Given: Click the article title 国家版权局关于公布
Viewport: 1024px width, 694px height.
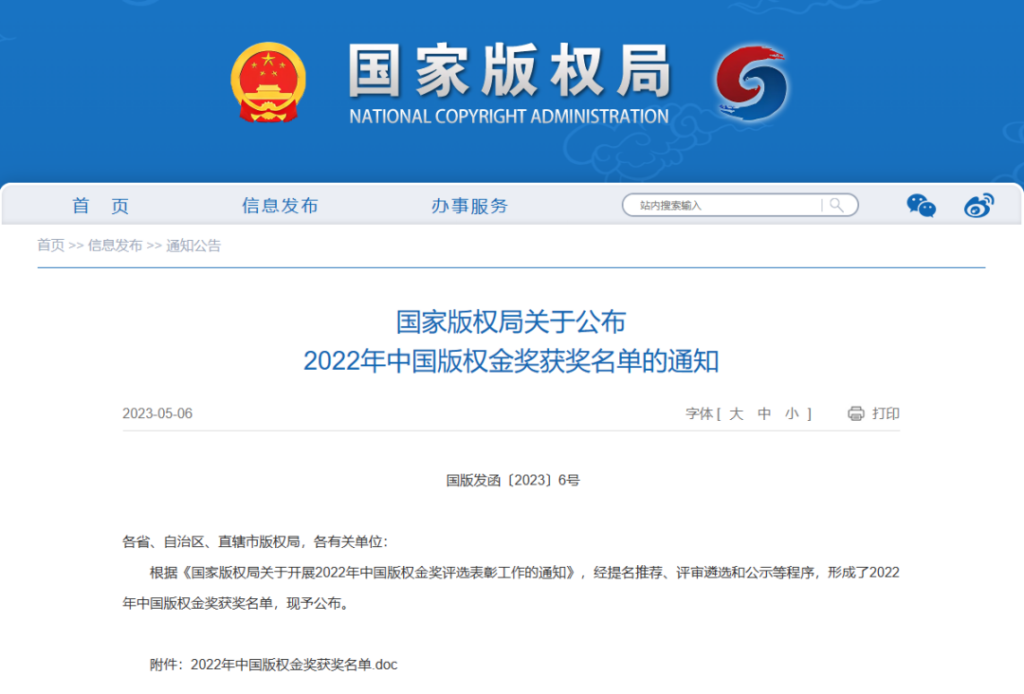Looking at the screenshot, I should [511, 322].
